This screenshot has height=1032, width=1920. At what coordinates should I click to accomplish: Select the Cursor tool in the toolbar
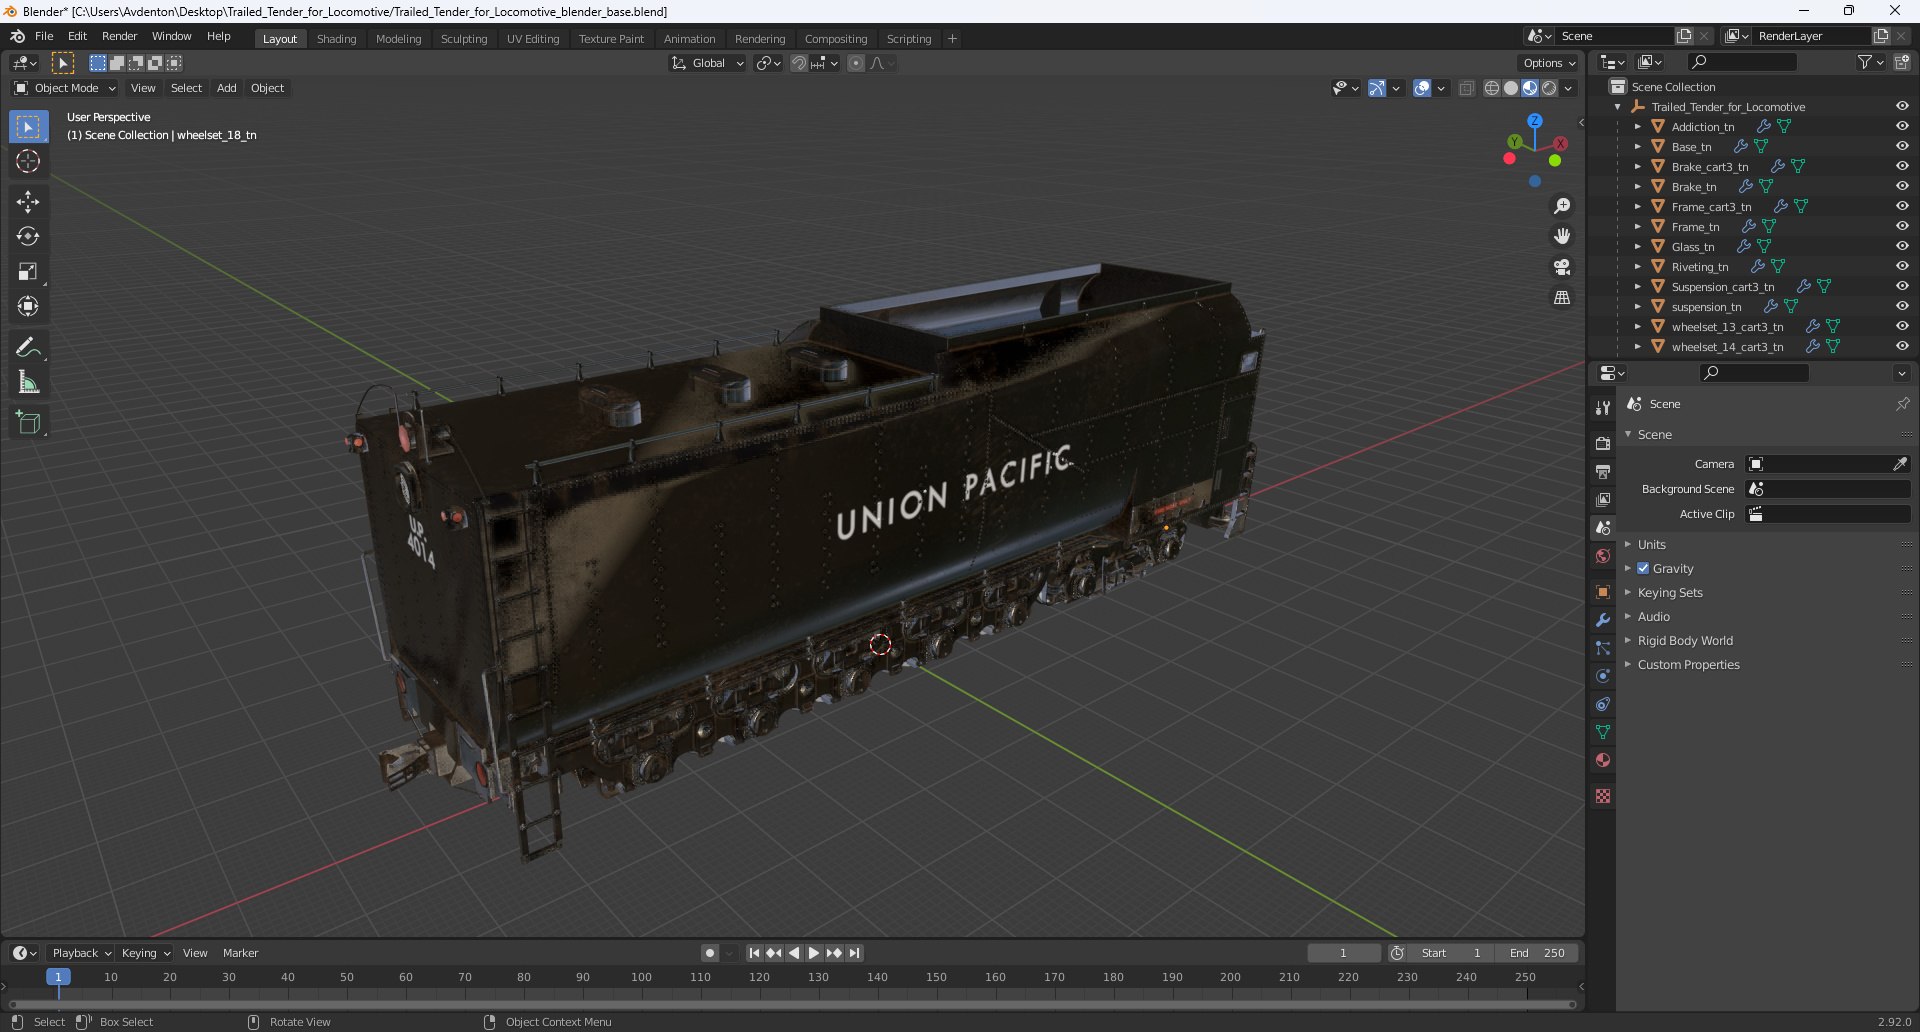(x=28, y=162)
